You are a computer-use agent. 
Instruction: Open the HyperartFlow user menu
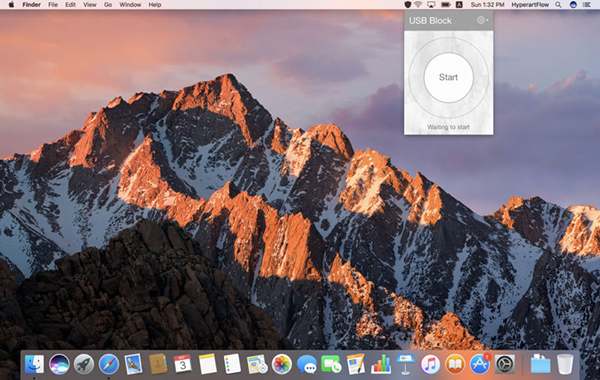click(x=530, y=5)
